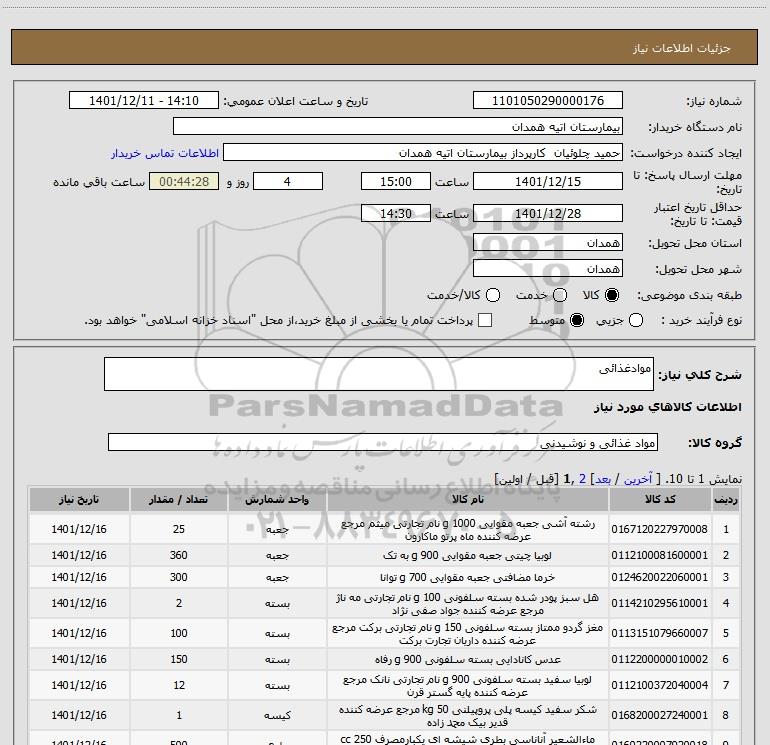
Task: Click واحد شمارش column header
Action: (x=277, y=499)
